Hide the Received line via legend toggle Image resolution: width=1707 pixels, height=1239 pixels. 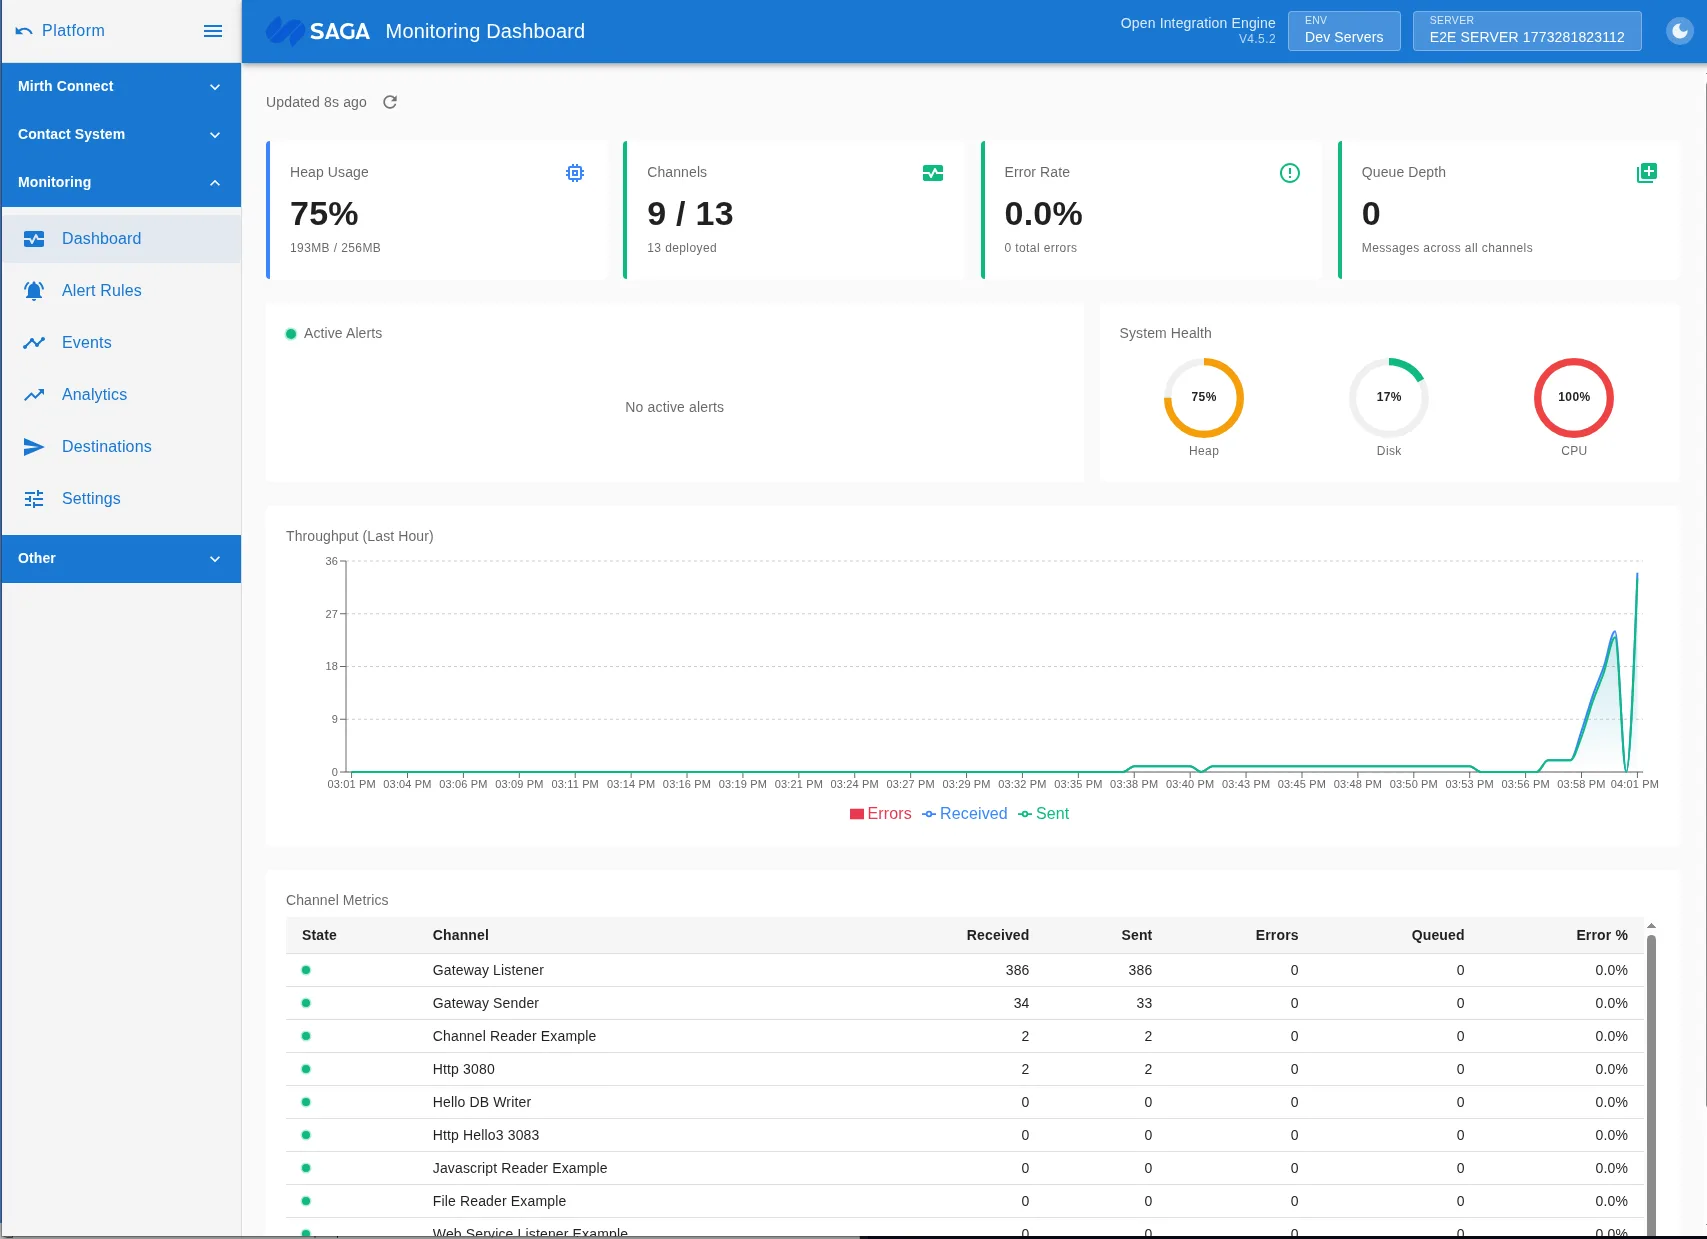pyautogui.click(x=964, y=814)
